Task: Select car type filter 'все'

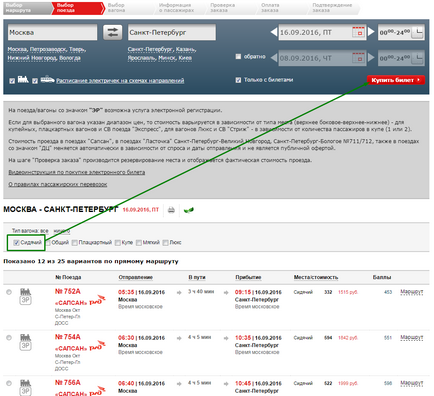Action: [x=44, y=231]
